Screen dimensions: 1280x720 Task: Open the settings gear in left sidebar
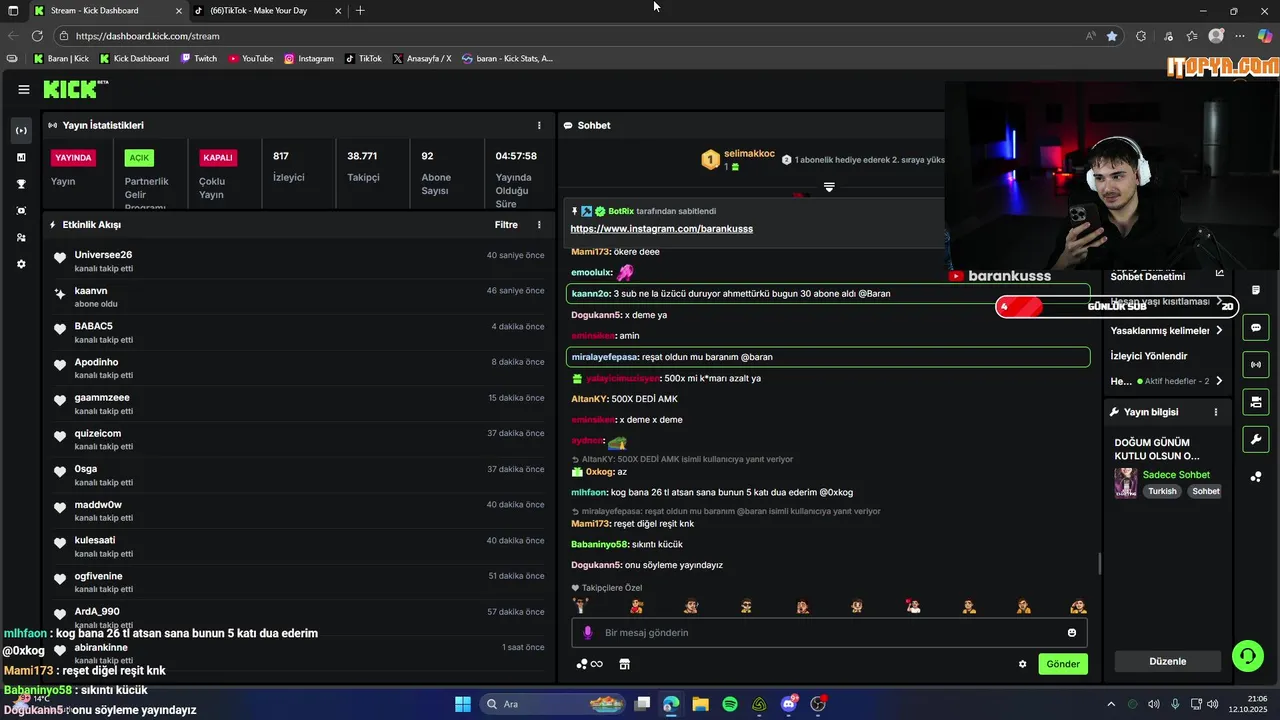(x=21, y=264)
